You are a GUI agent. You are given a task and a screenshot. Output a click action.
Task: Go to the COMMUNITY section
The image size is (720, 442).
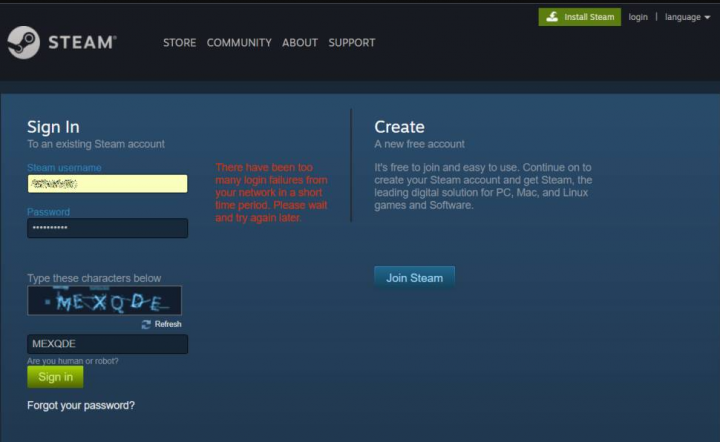click(239, 43)
